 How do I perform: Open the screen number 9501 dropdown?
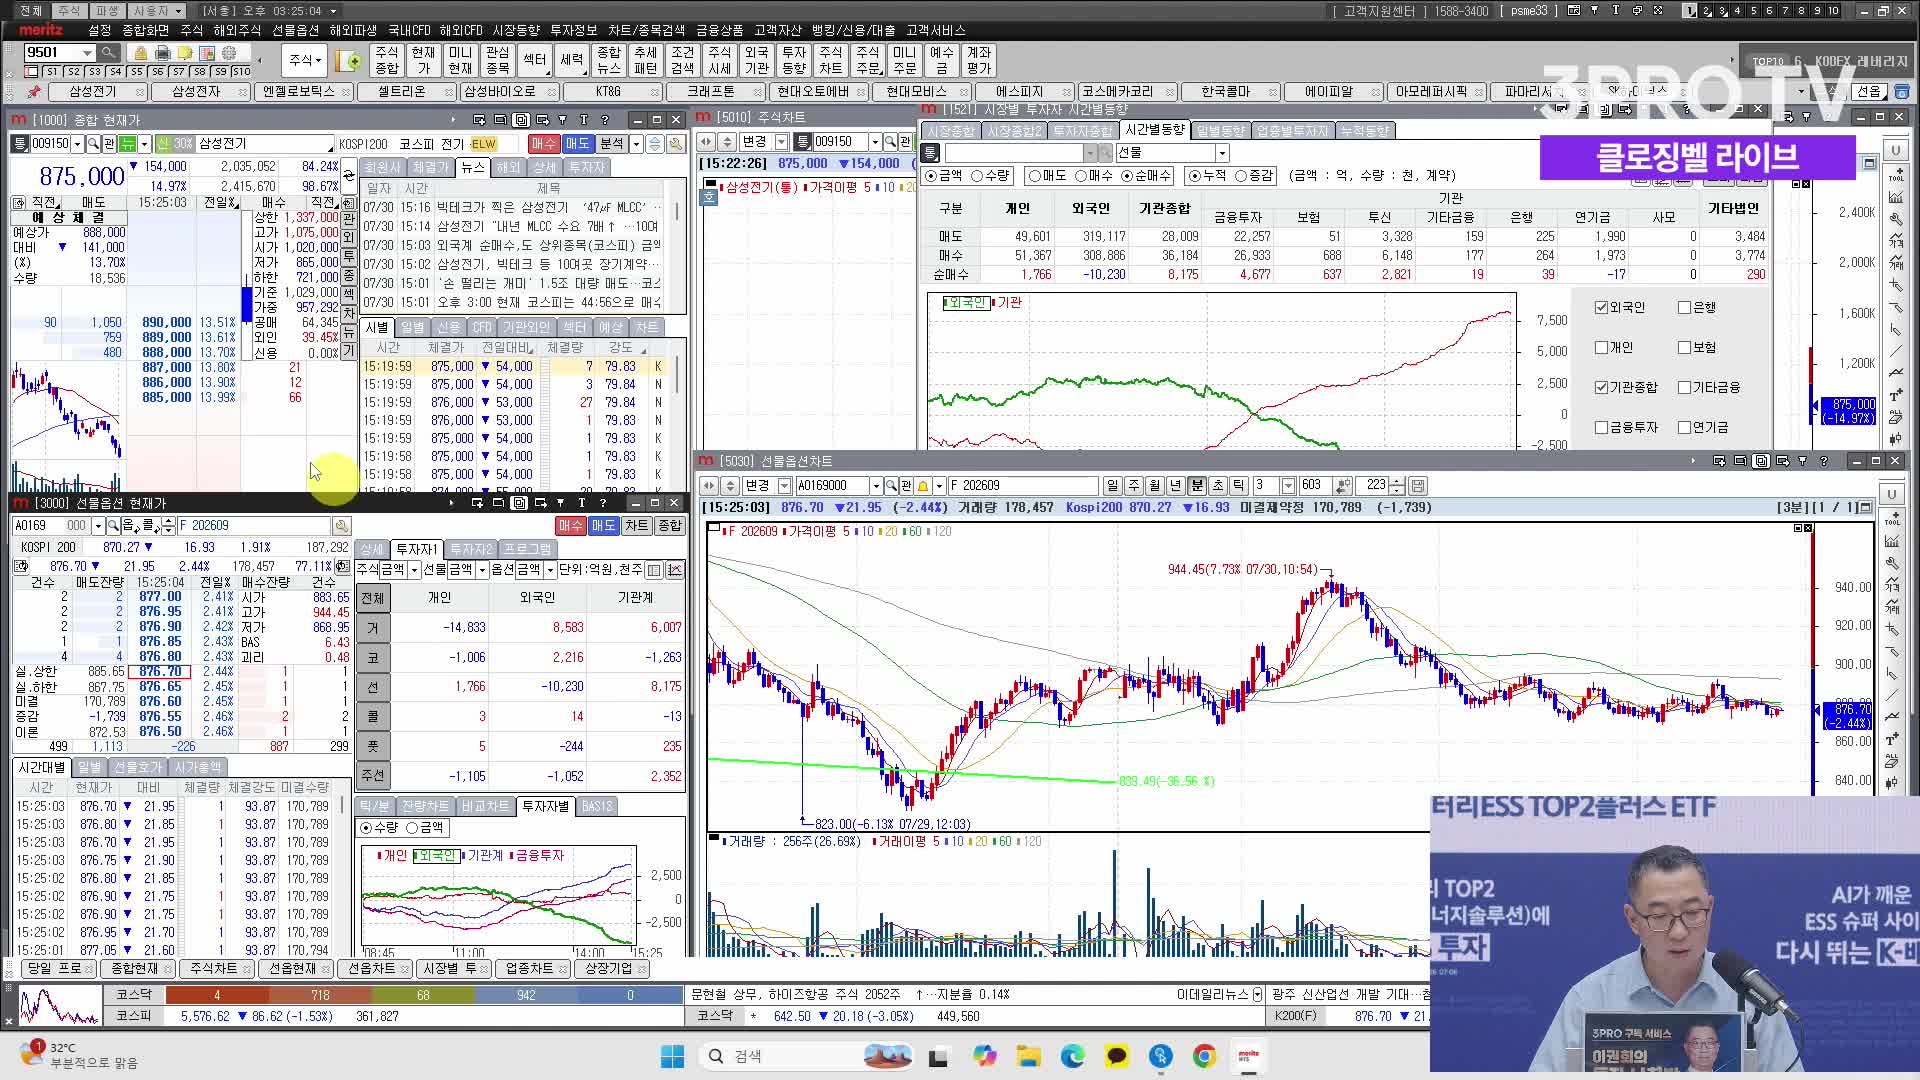[88, 52]
